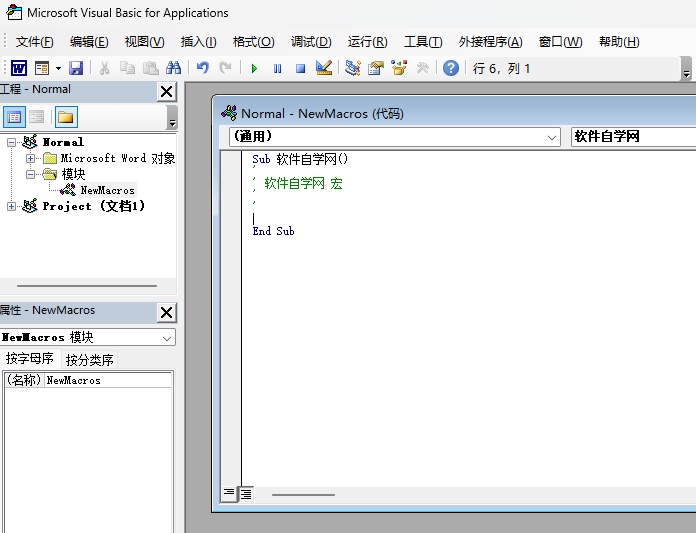Open the Project Explorer toolbar icon

353,68
